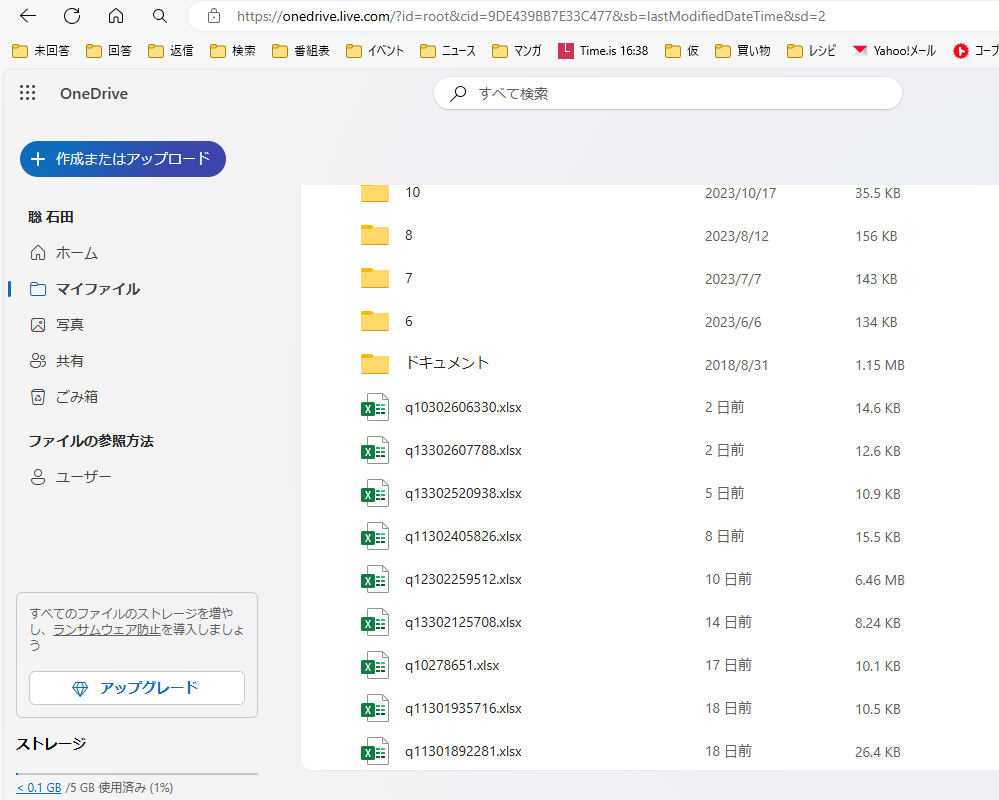This screenshot has width=999, height=800.
Task: Click Excel icon of q10278651.xlsx
Action: (x=375, y=666)
